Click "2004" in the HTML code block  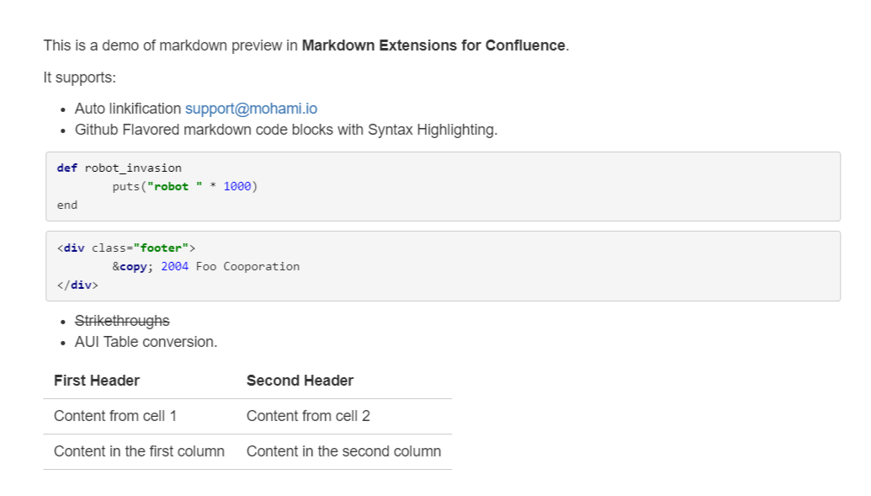coord(174,266)
